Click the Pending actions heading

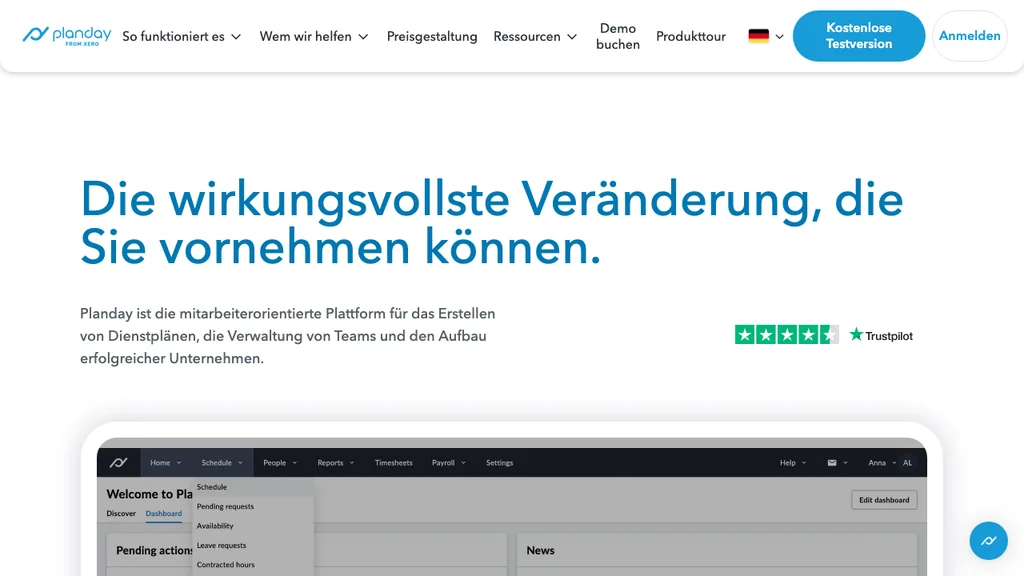154,551
